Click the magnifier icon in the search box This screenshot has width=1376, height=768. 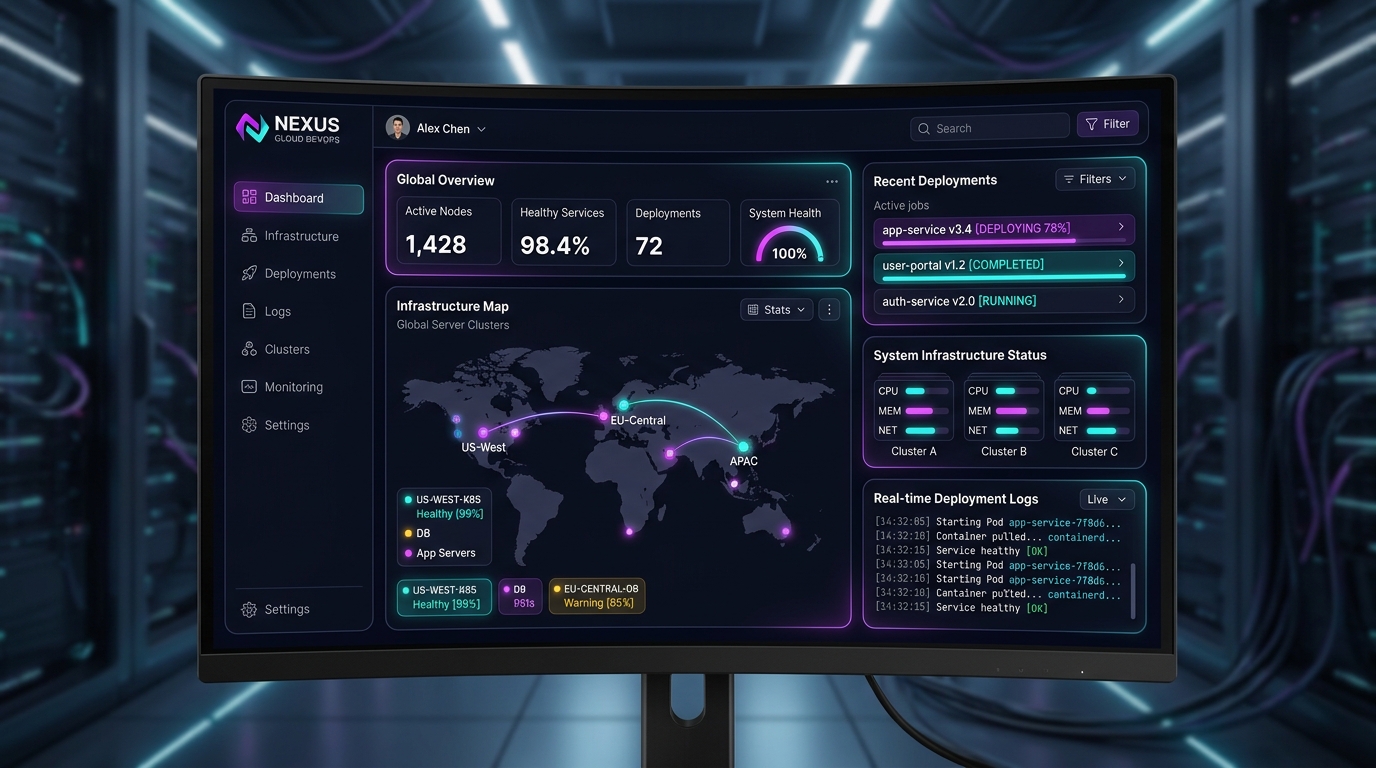[x=924, y=128]
